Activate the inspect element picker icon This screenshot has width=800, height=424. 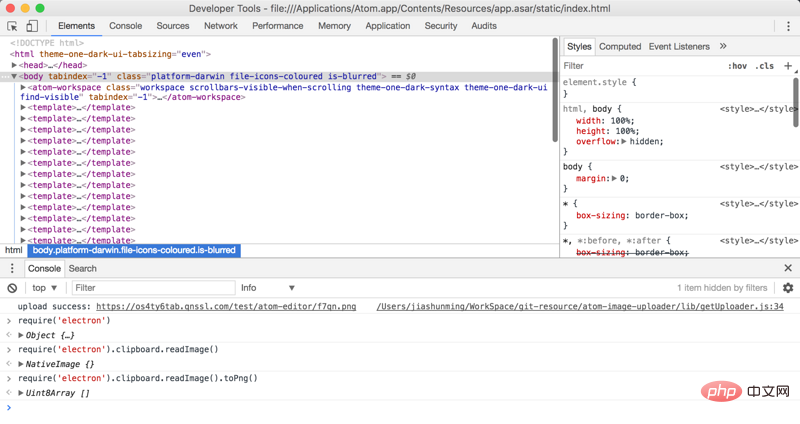(x=12, y=26)
